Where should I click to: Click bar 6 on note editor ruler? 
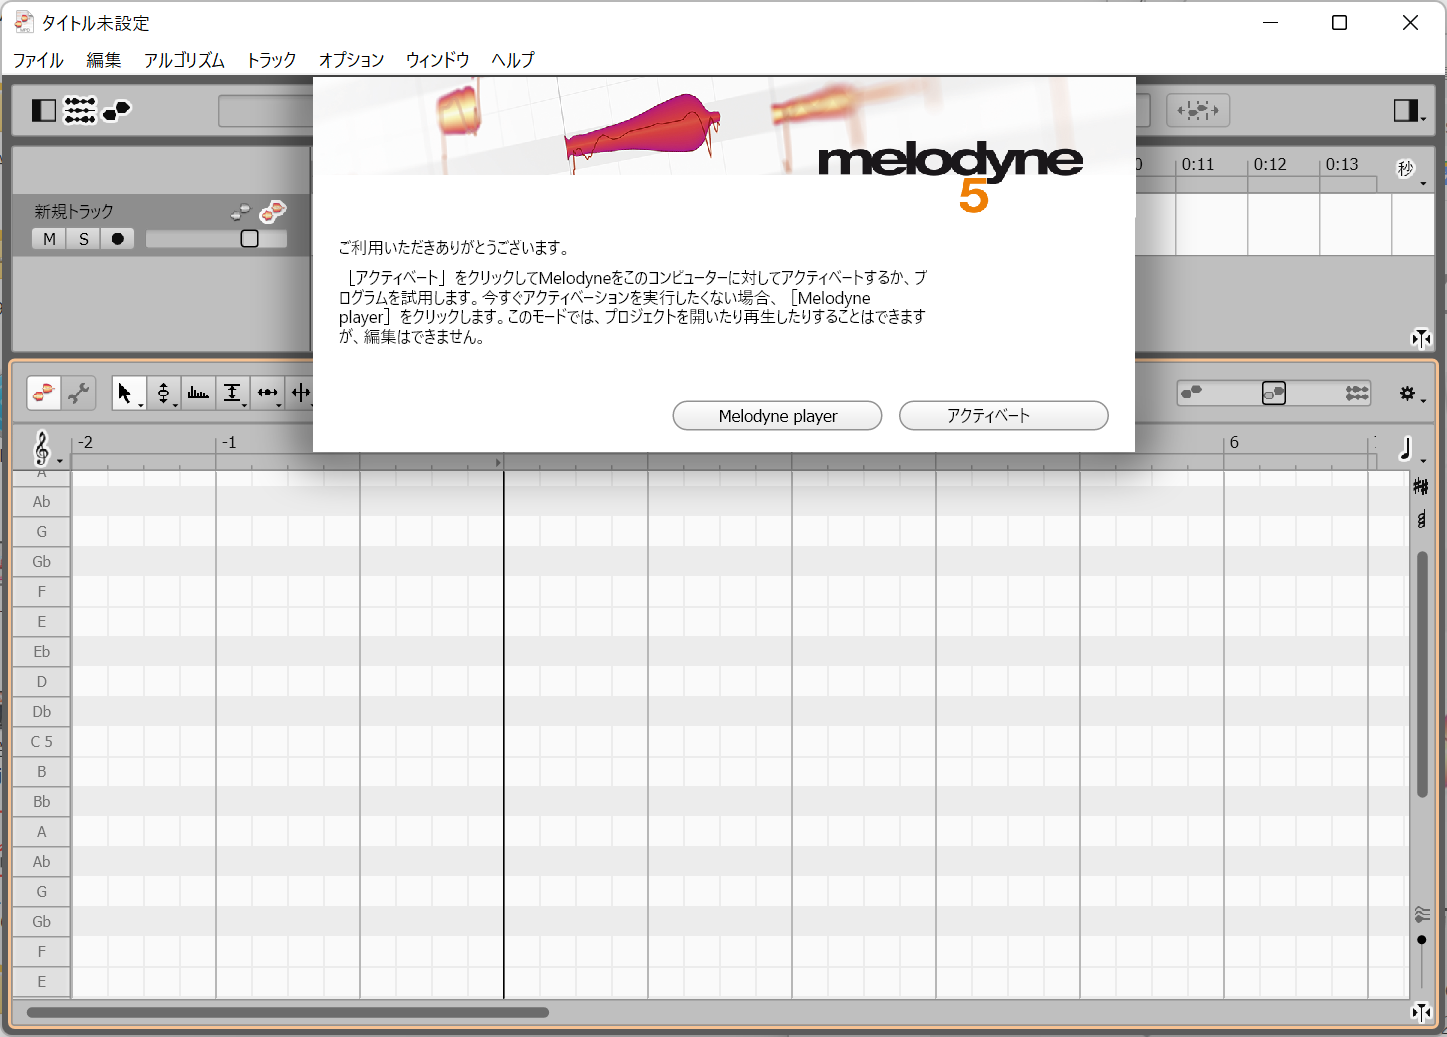(x=1234, y=442)
